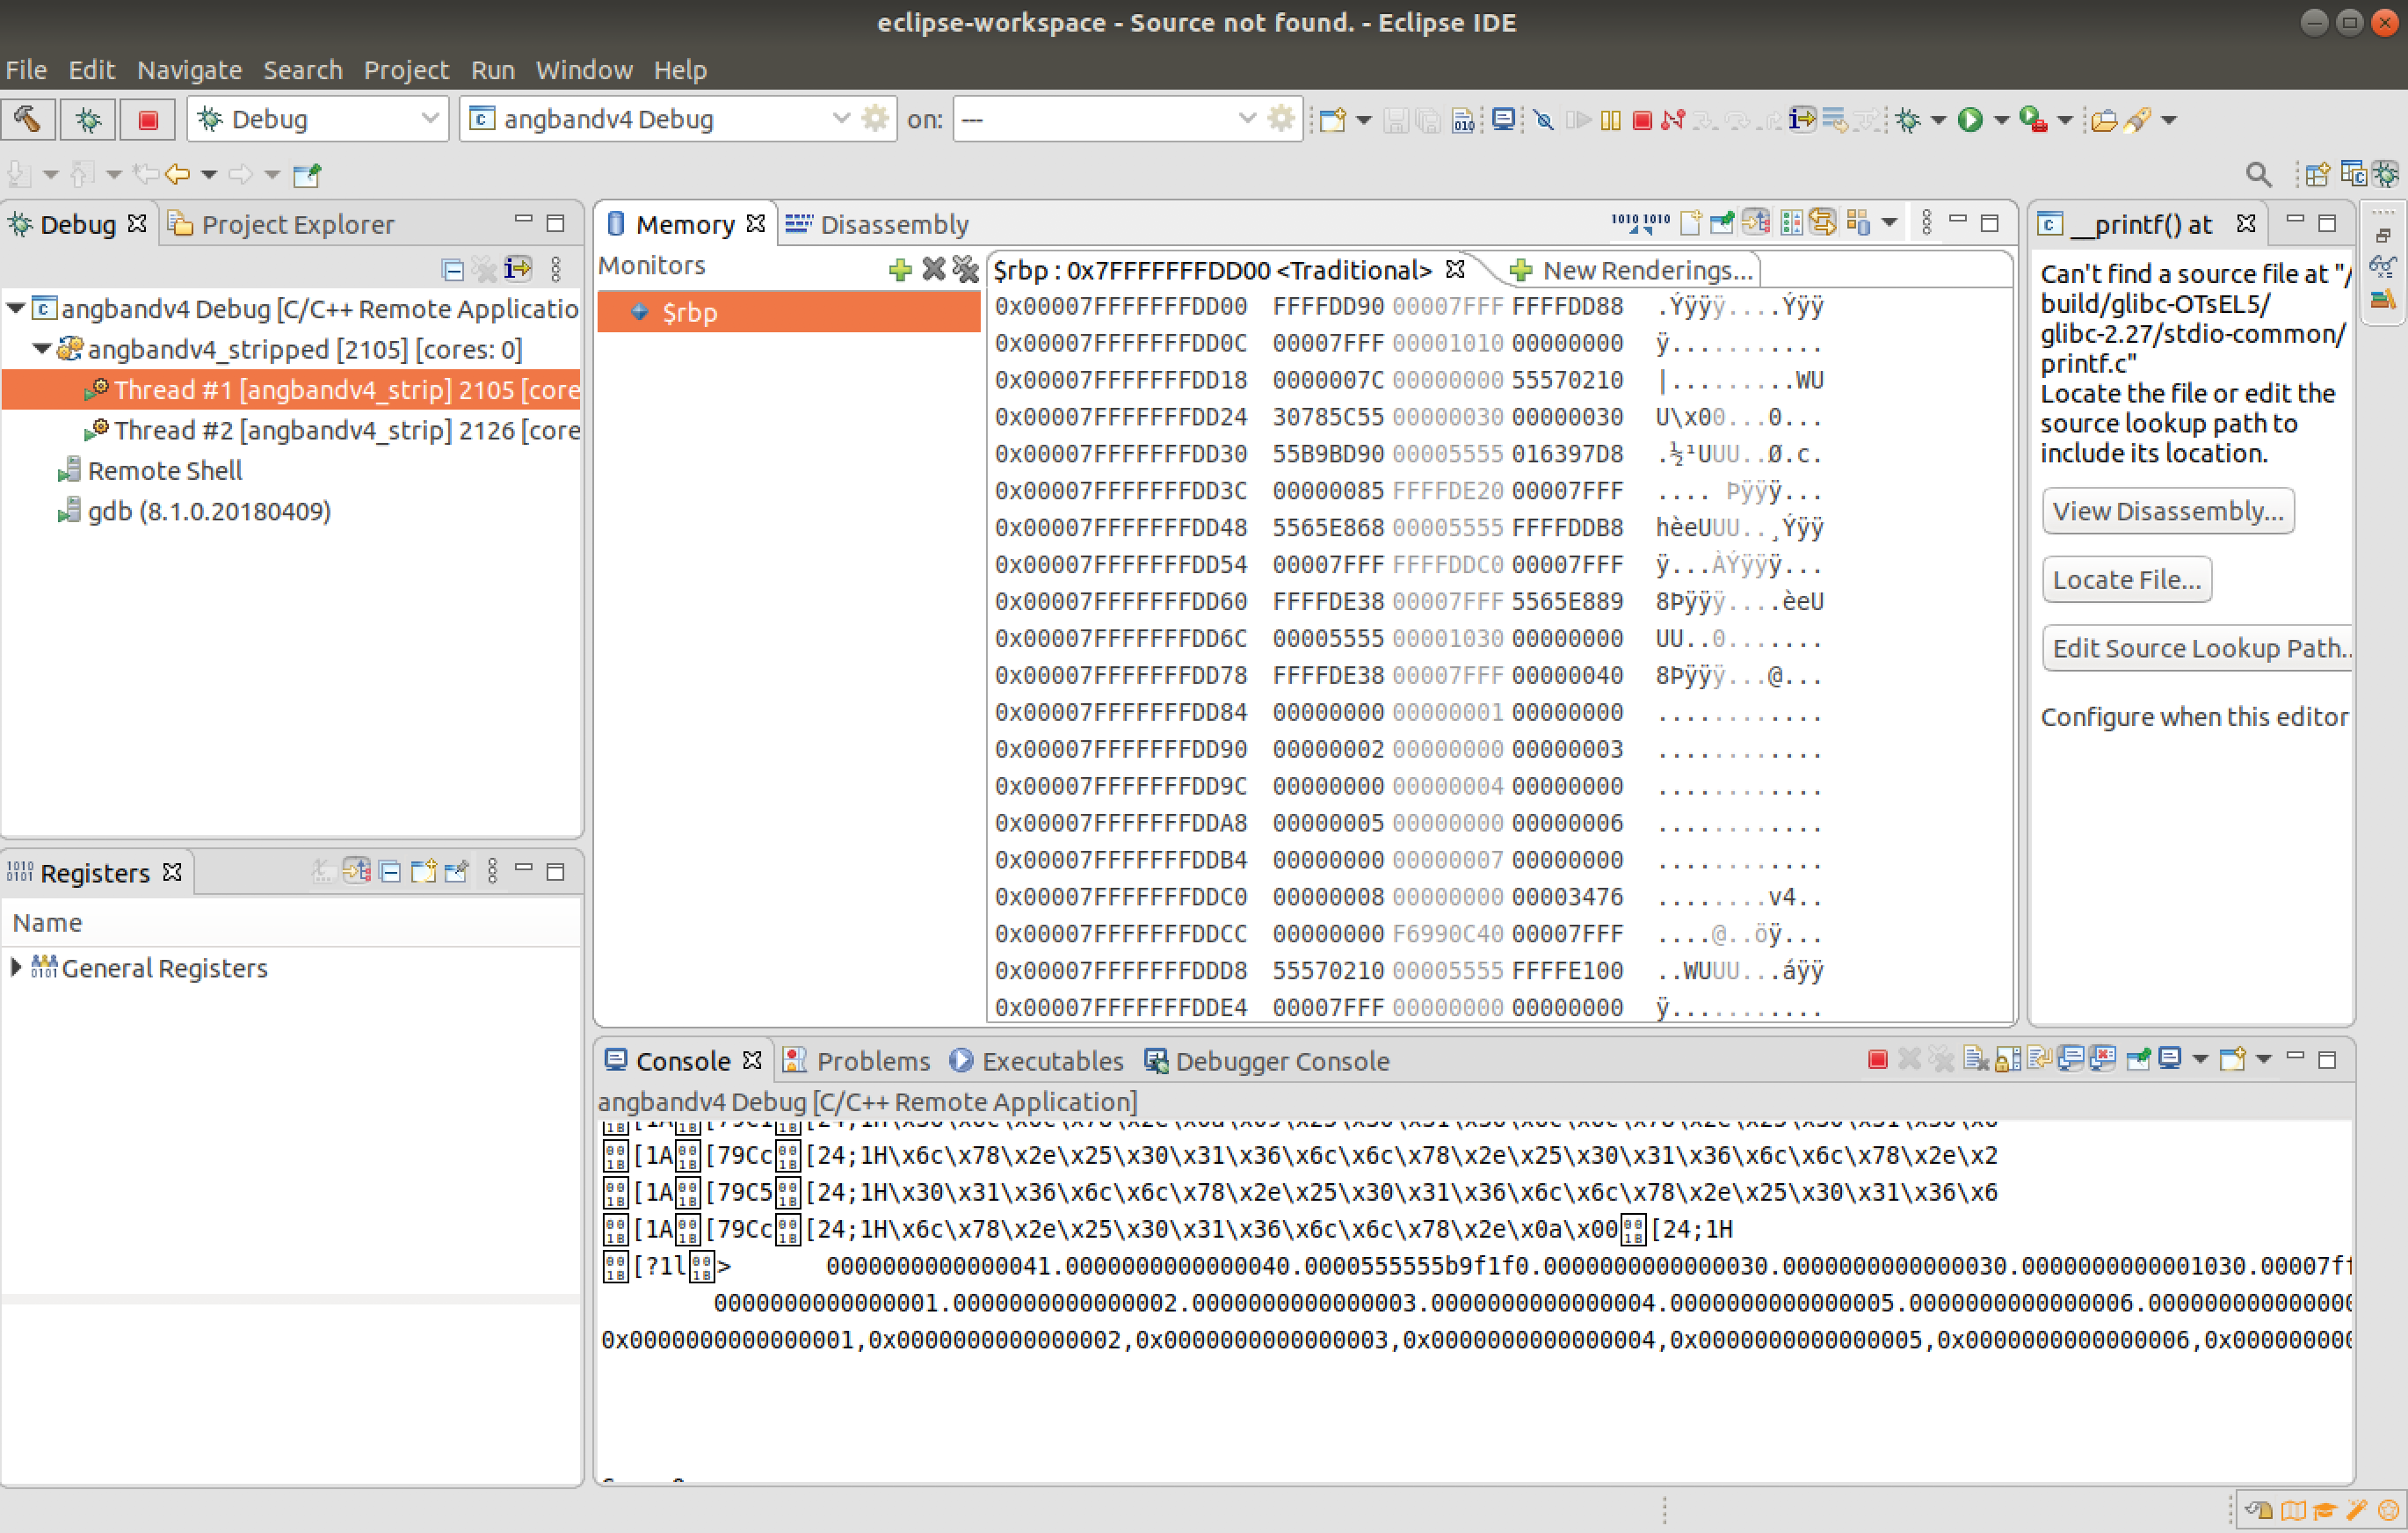Image resolution: width=2408 pixels, height=1533 pixels.
Task: Click the Edit Source Lookup Path button
Action: (2199, 648)
